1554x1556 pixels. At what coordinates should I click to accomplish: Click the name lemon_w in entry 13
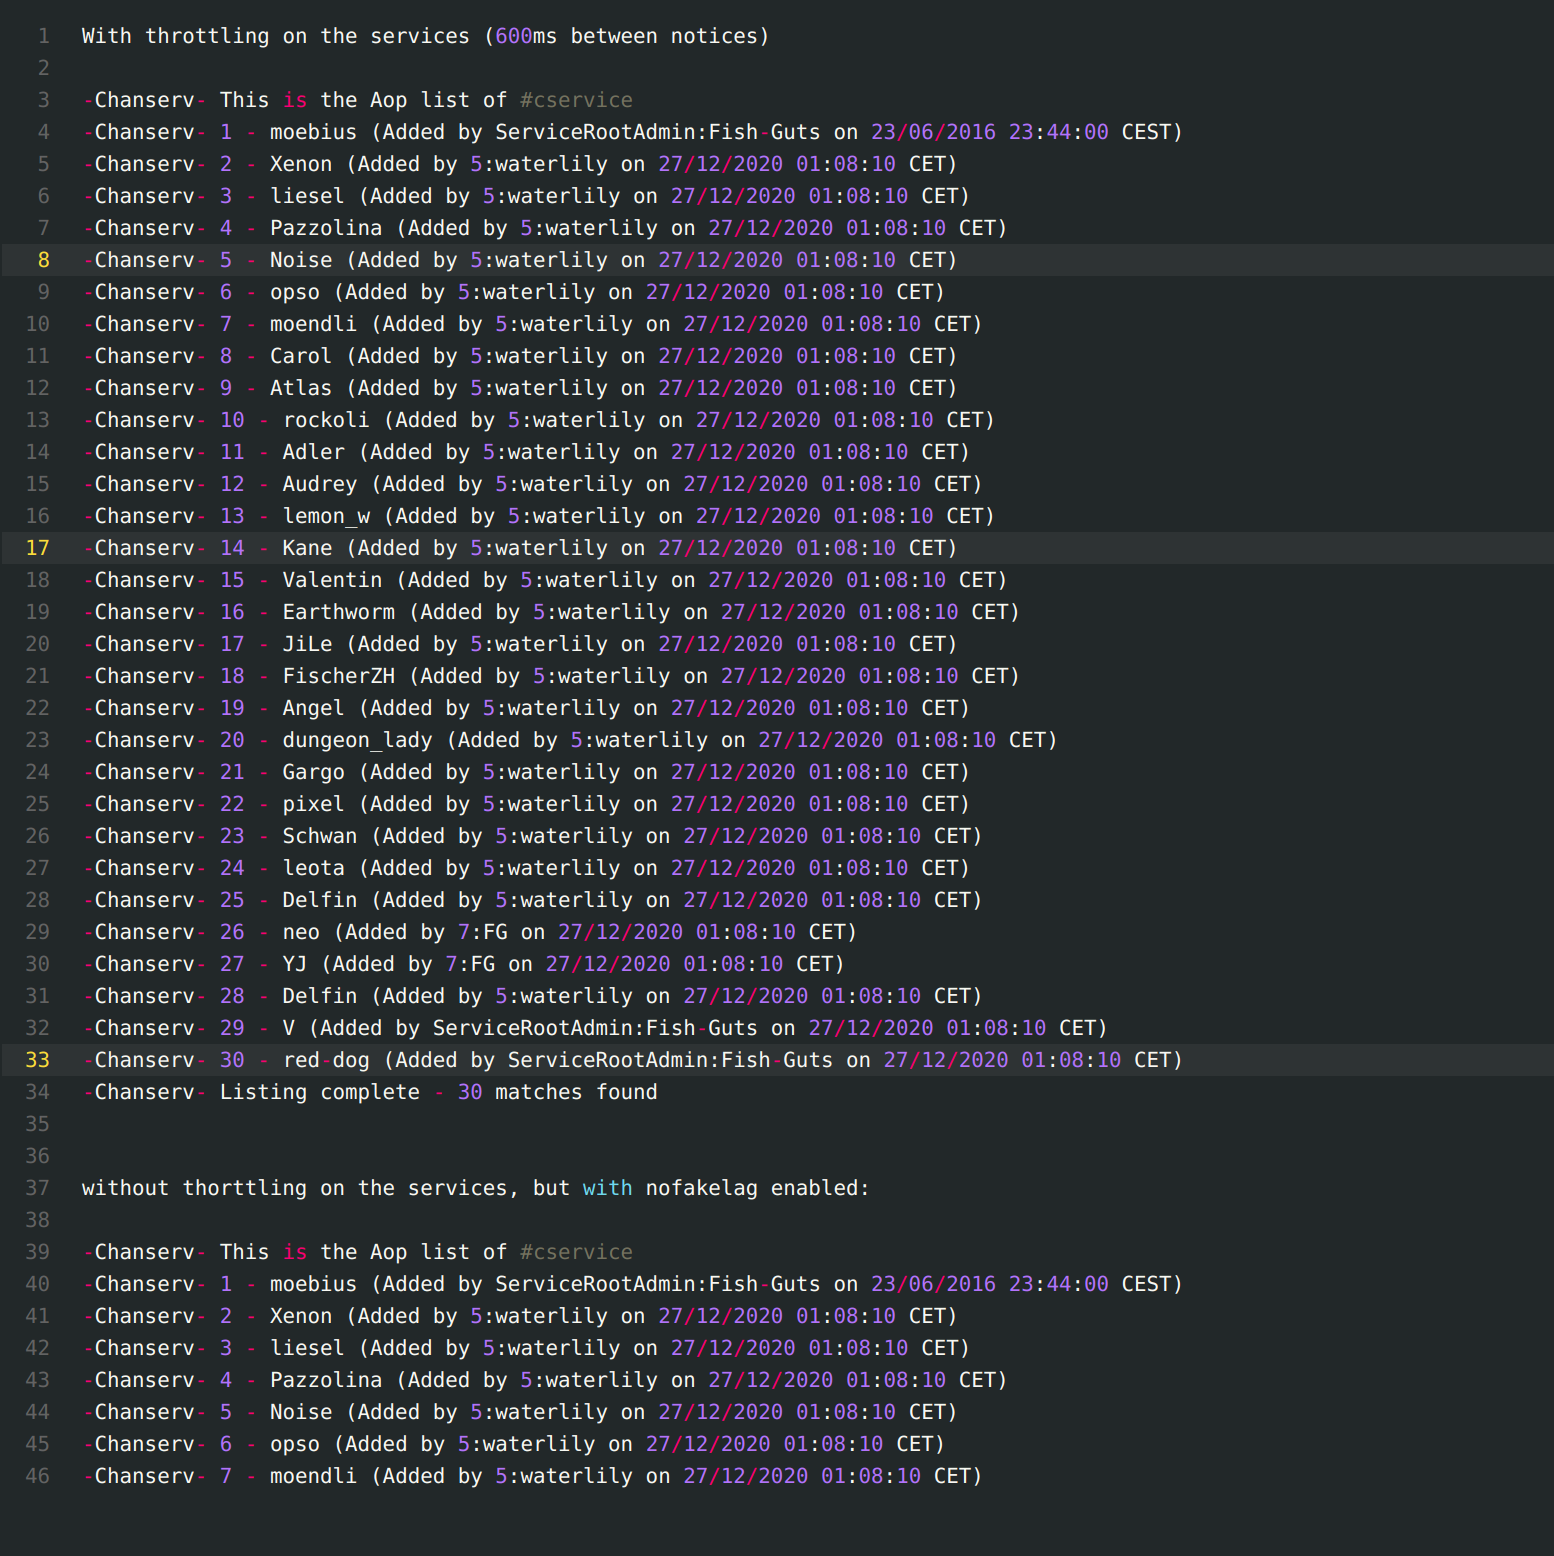coord(326,516)
